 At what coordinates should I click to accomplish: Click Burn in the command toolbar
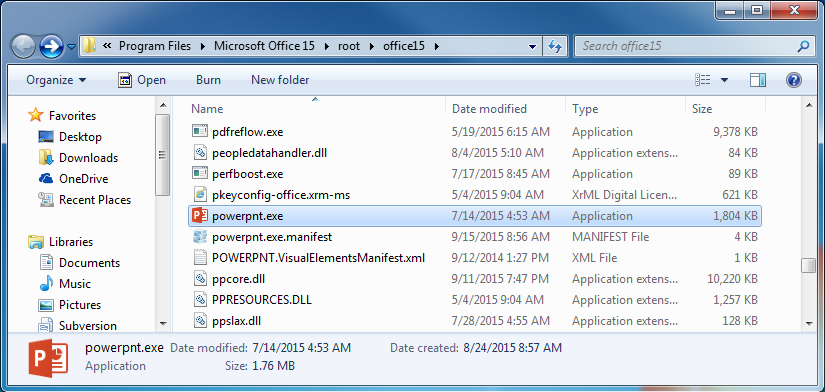(208, 80)
